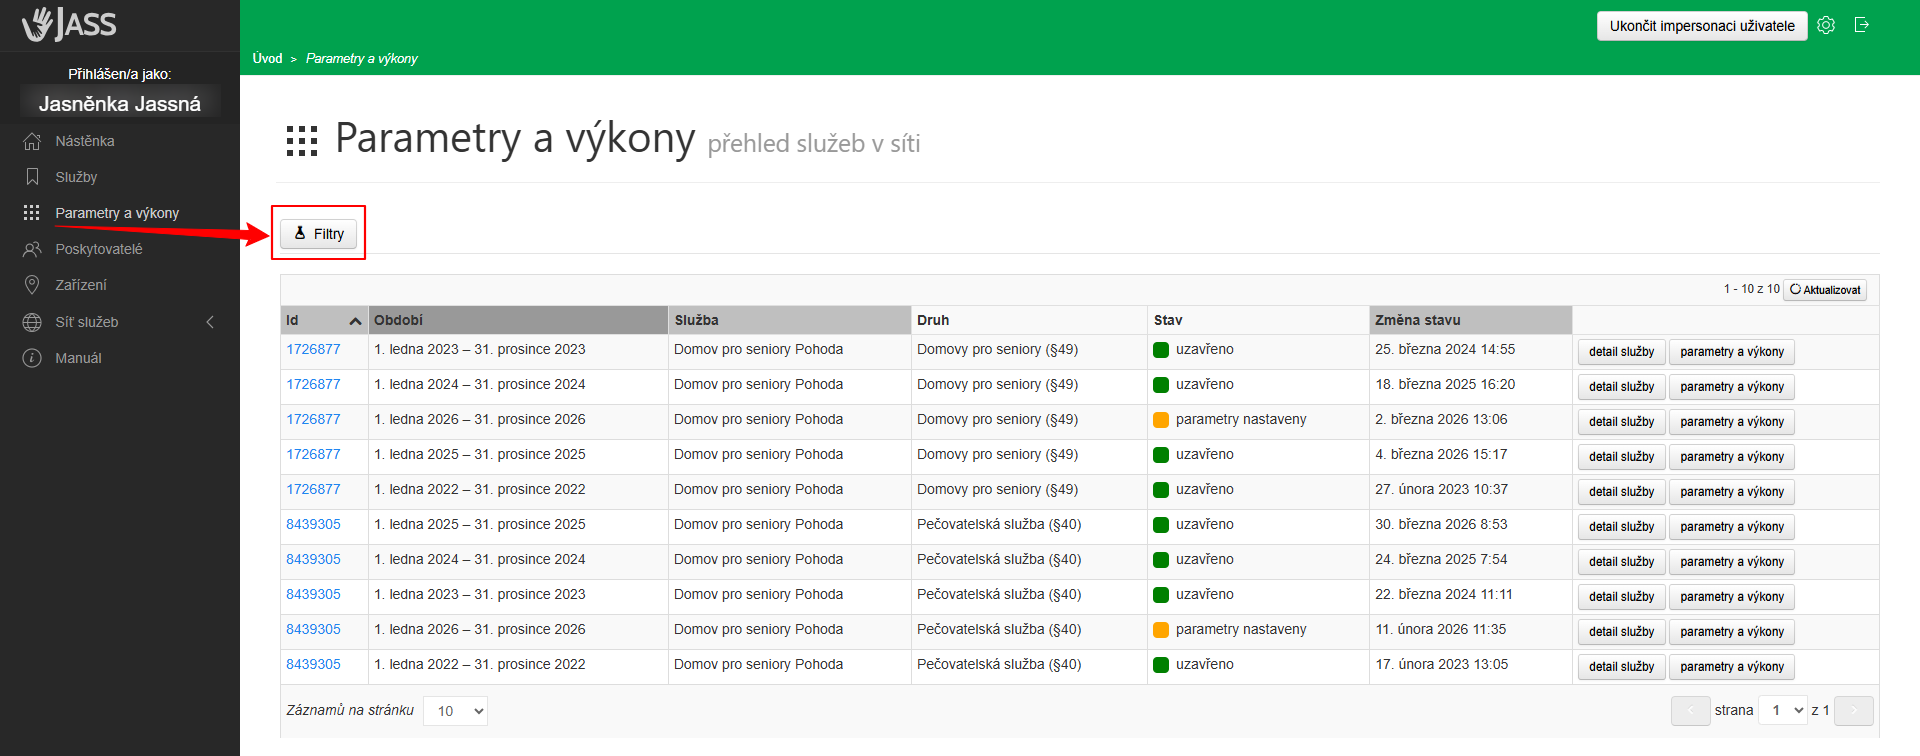Image resolution: width=1920 pixels, height=756 pixels.
Task: Sort by Stav column header
Action: [1258, 320]
